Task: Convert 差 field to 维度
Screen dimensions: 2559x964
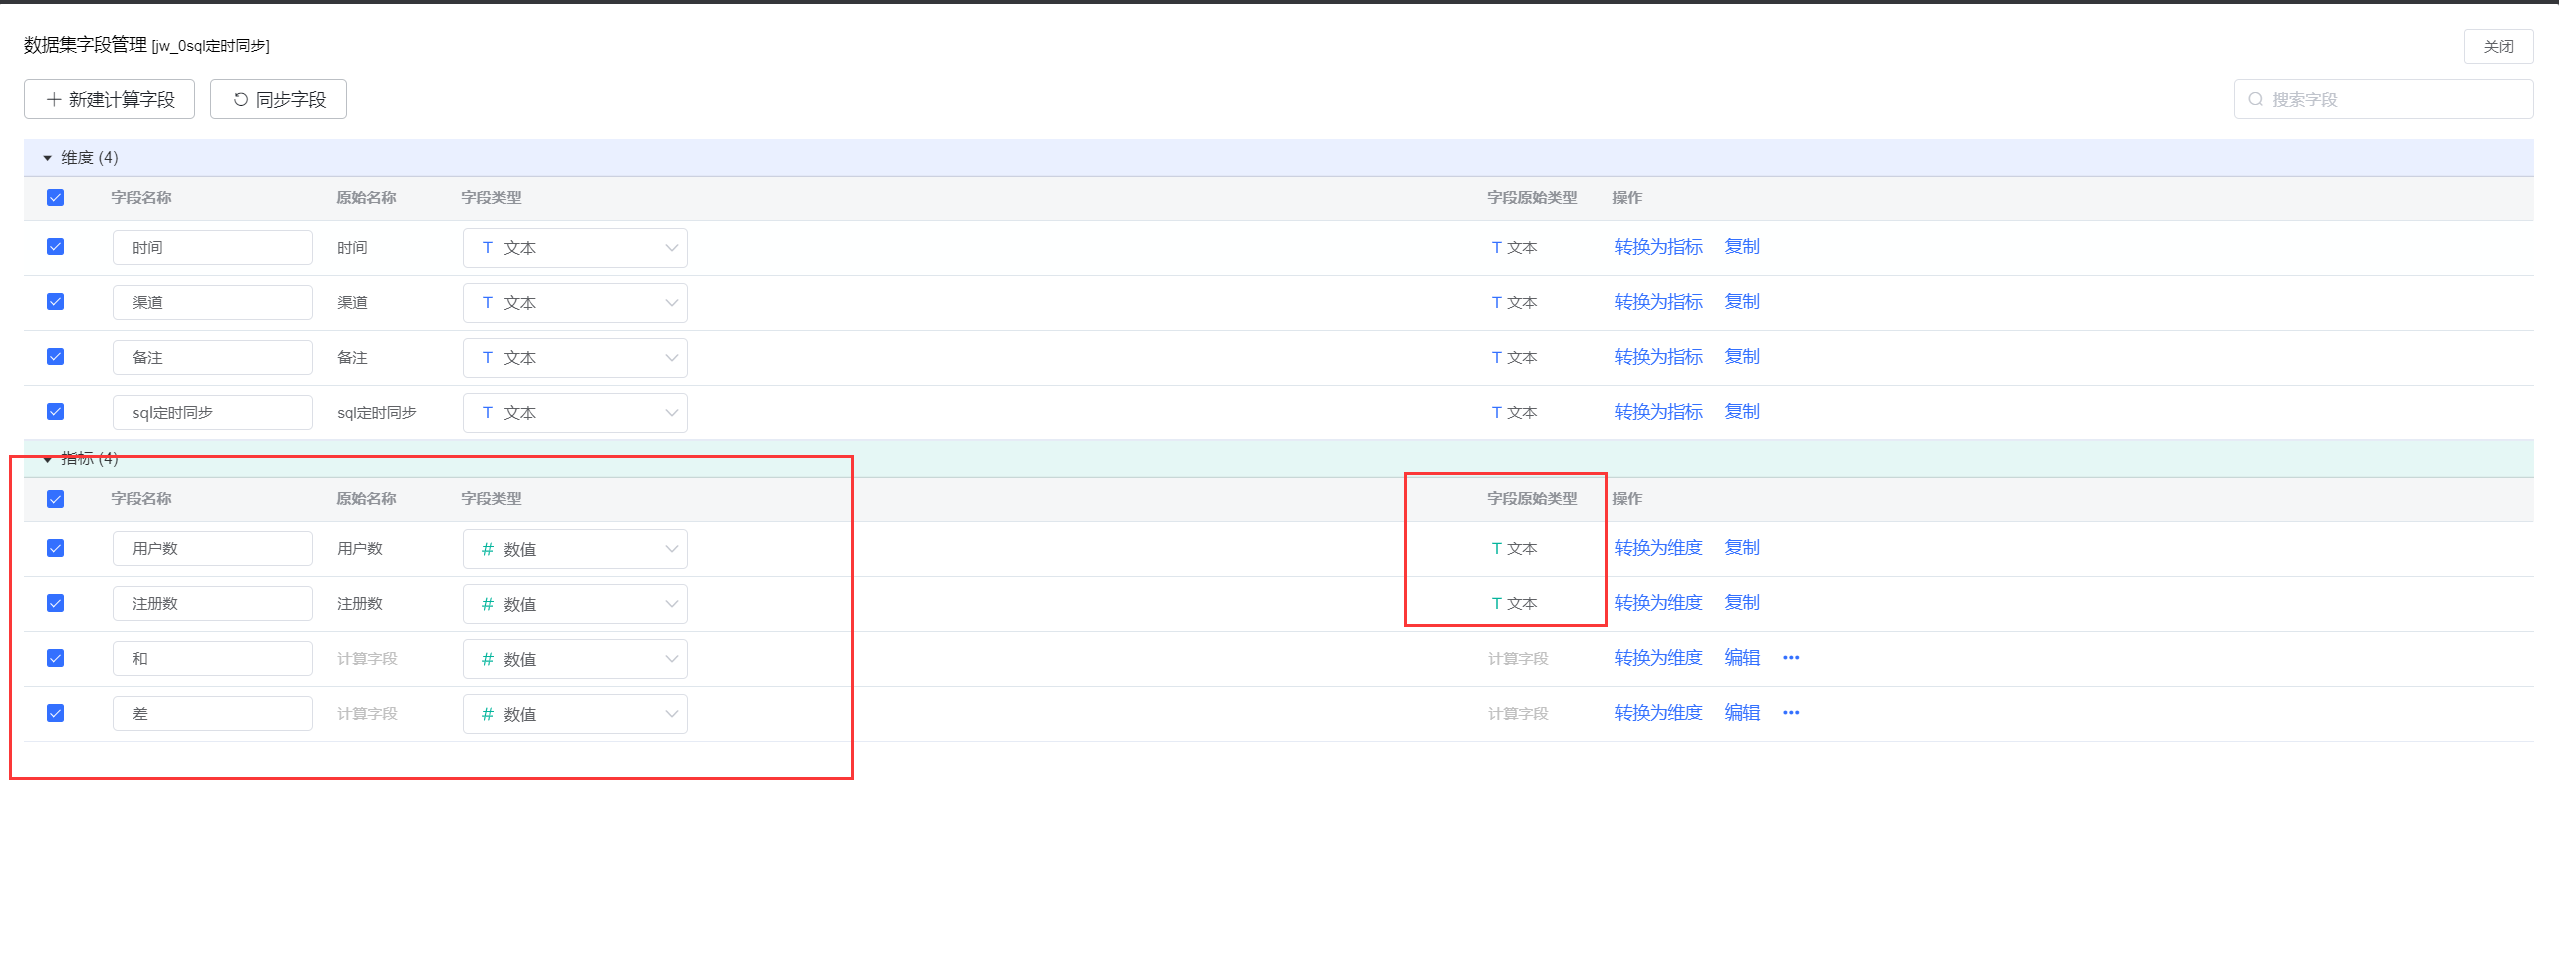Action: 1658,713
